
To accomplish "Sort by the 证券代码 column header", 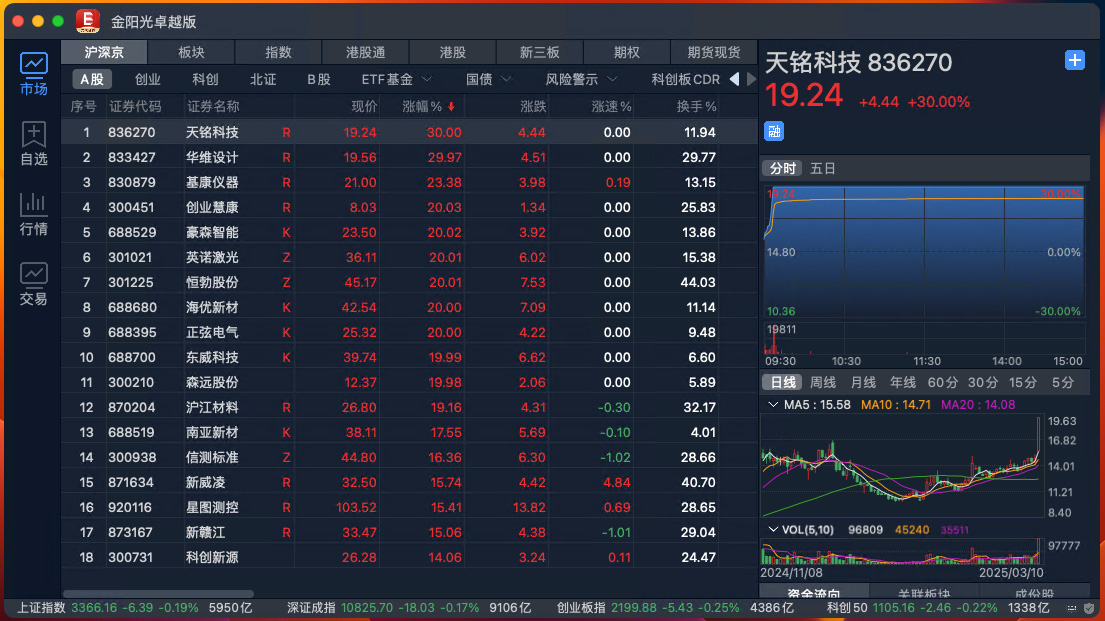I will (x=135, y=106).
